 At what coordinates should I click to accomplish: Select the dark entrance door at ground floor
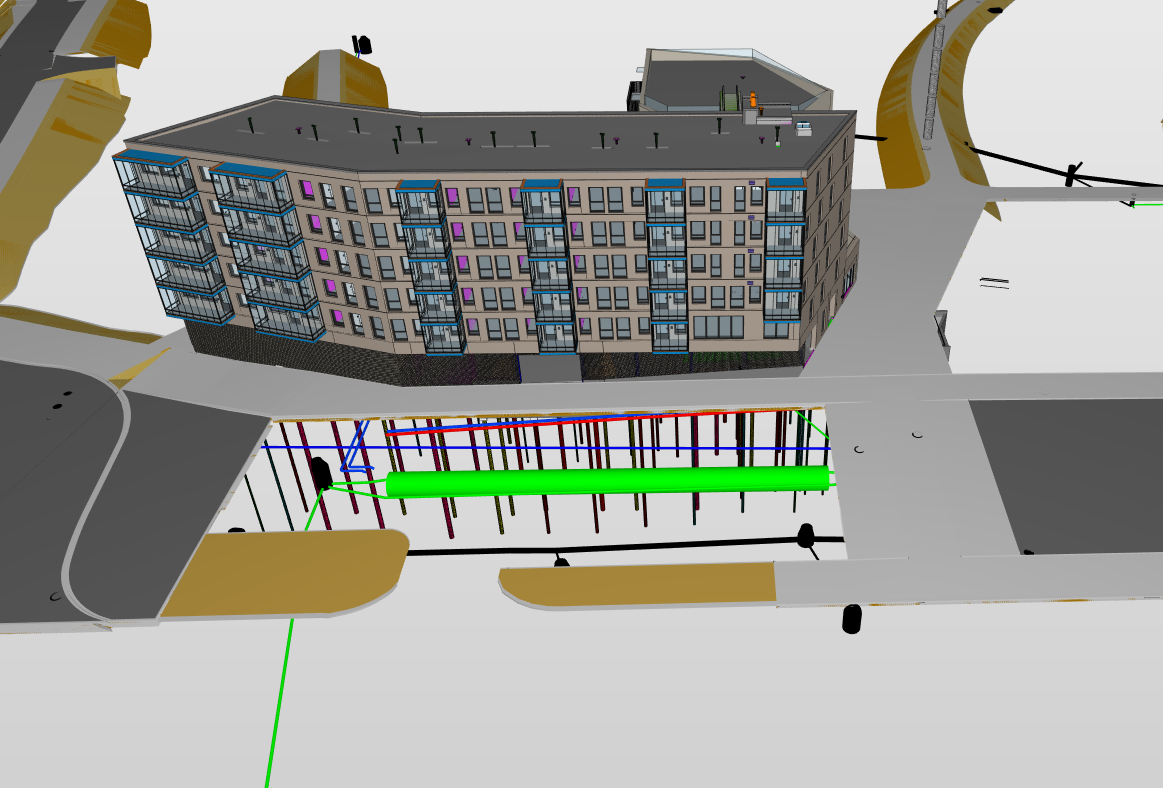549,367
